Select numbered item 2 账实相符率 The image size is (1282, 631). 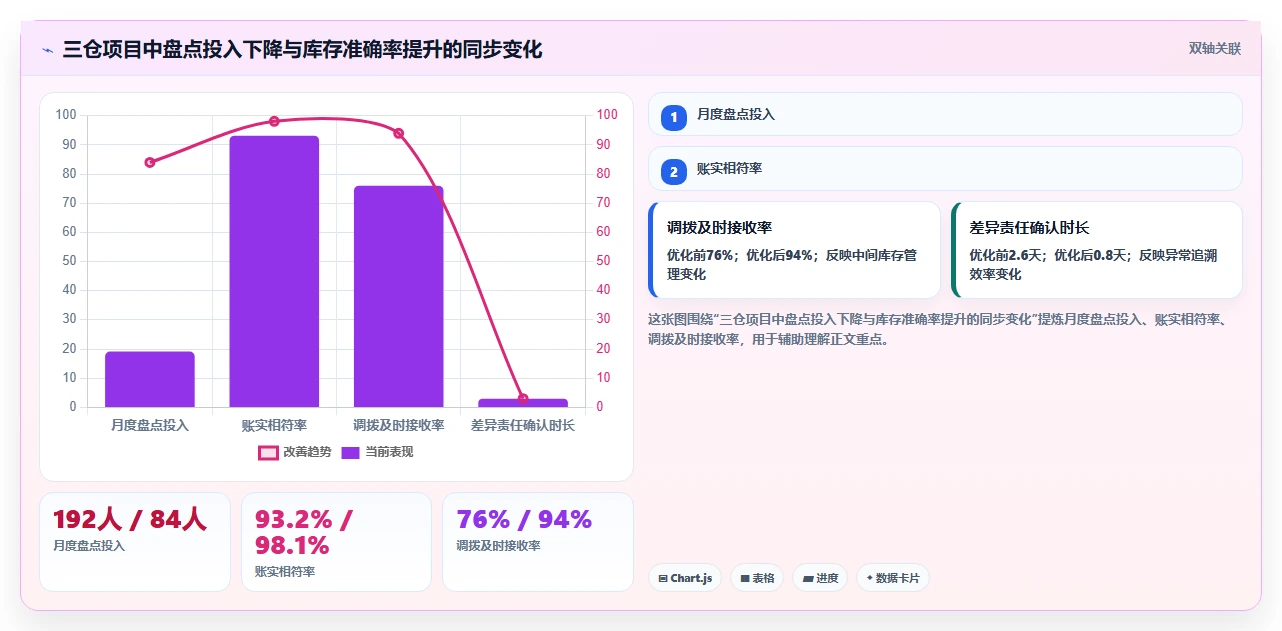(x=945, y=169)
